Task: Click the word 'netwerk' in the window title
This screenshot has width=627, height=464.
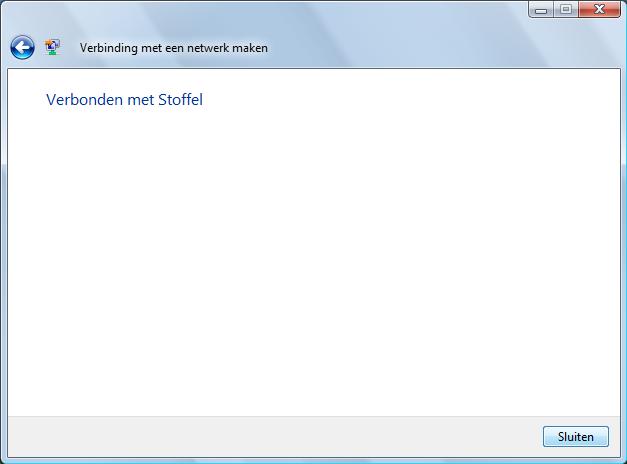Action: click(207, 48)
